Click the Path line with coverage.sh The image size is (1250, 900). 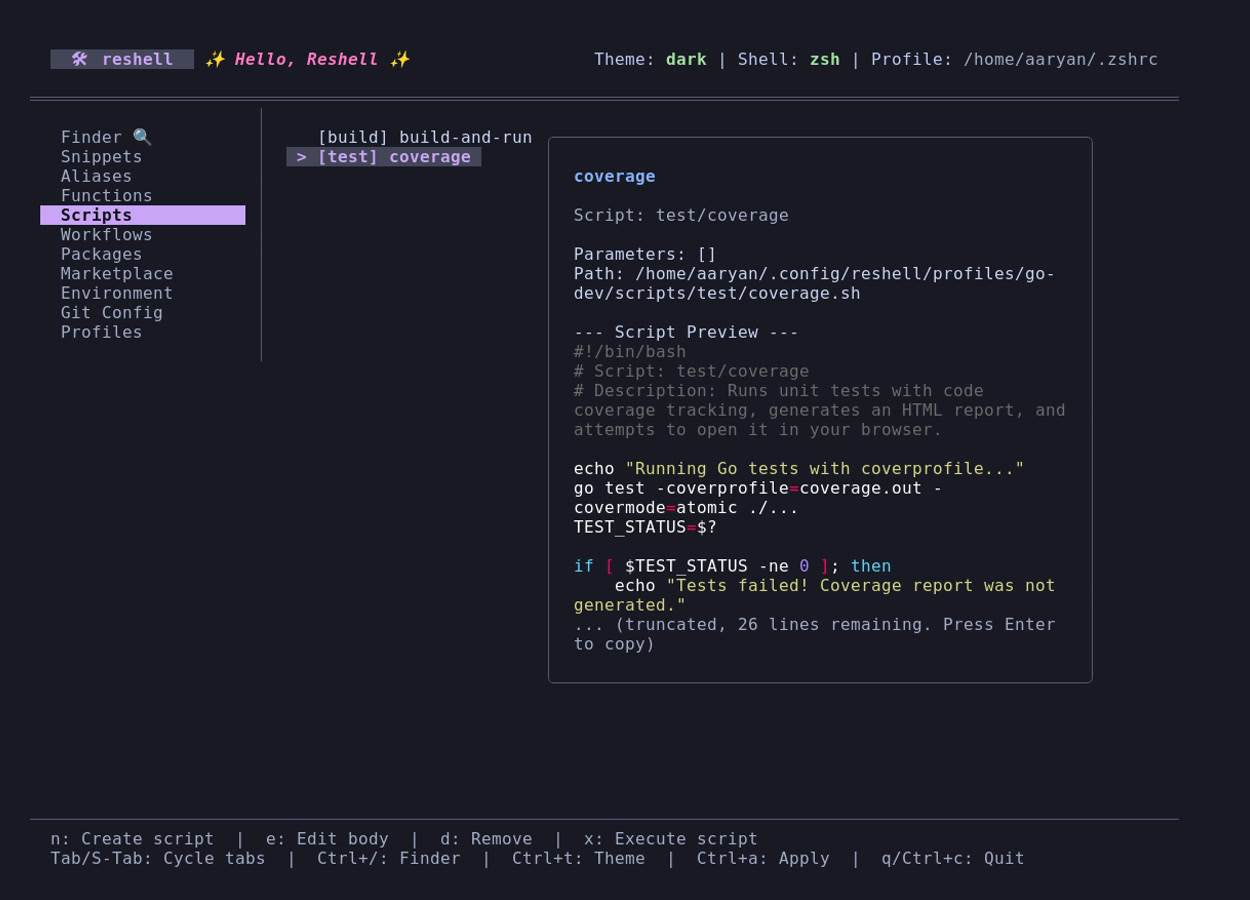coord(814,284)
